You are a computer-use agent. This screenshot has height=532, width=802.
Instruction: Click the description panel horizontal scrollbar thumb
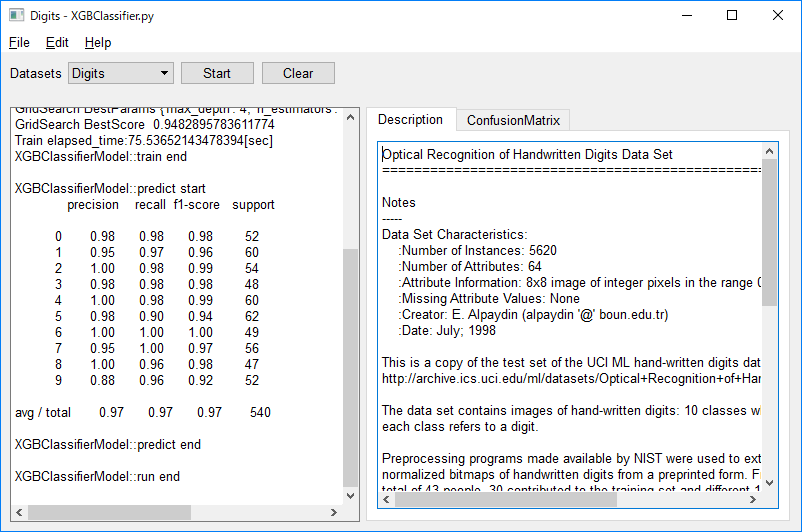click(x=506, y=500)
